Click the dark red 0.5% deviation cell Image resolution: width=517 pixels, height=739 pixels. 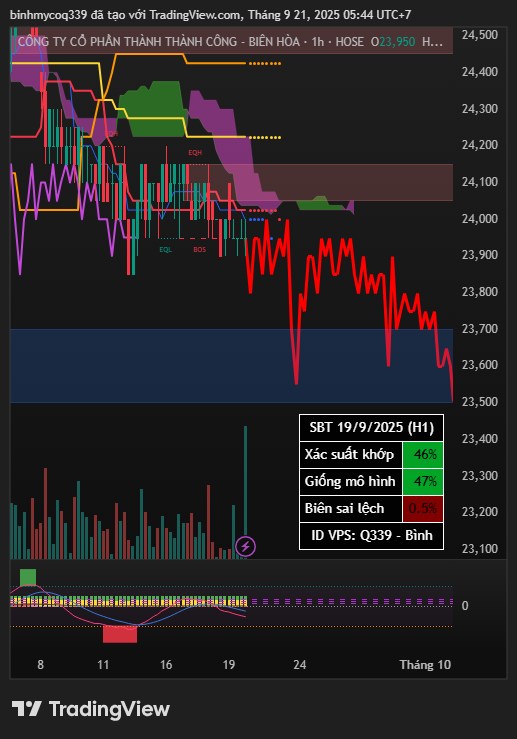423,509
